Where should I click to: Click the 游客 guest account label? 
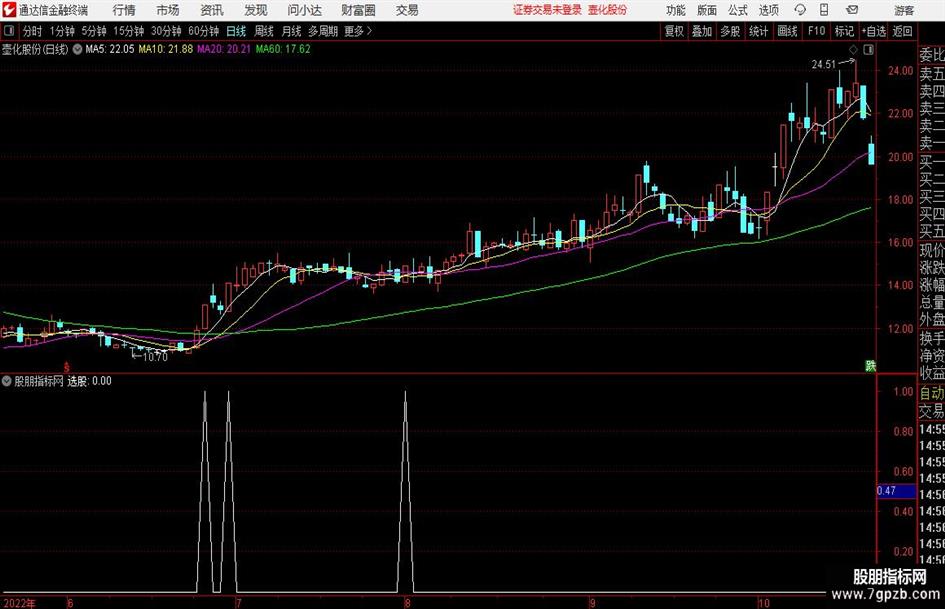point(904,10)
